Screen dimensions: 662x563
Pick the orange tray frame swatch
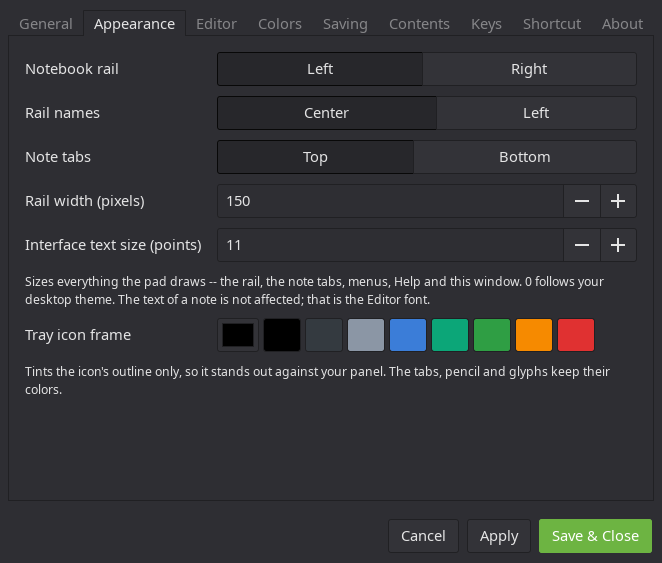pyautogui.click(x=534, y=335)
